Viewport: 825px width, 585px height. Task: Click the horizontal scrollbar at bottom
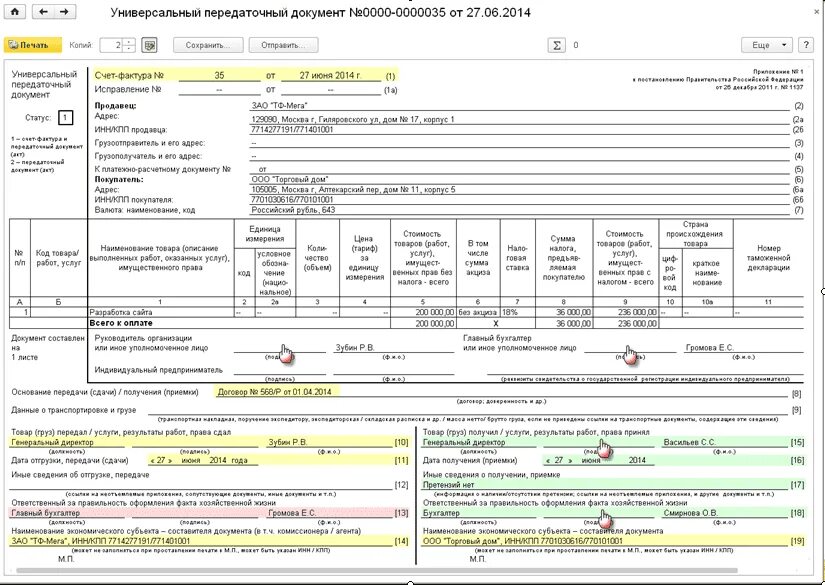[x=376, y=570]
